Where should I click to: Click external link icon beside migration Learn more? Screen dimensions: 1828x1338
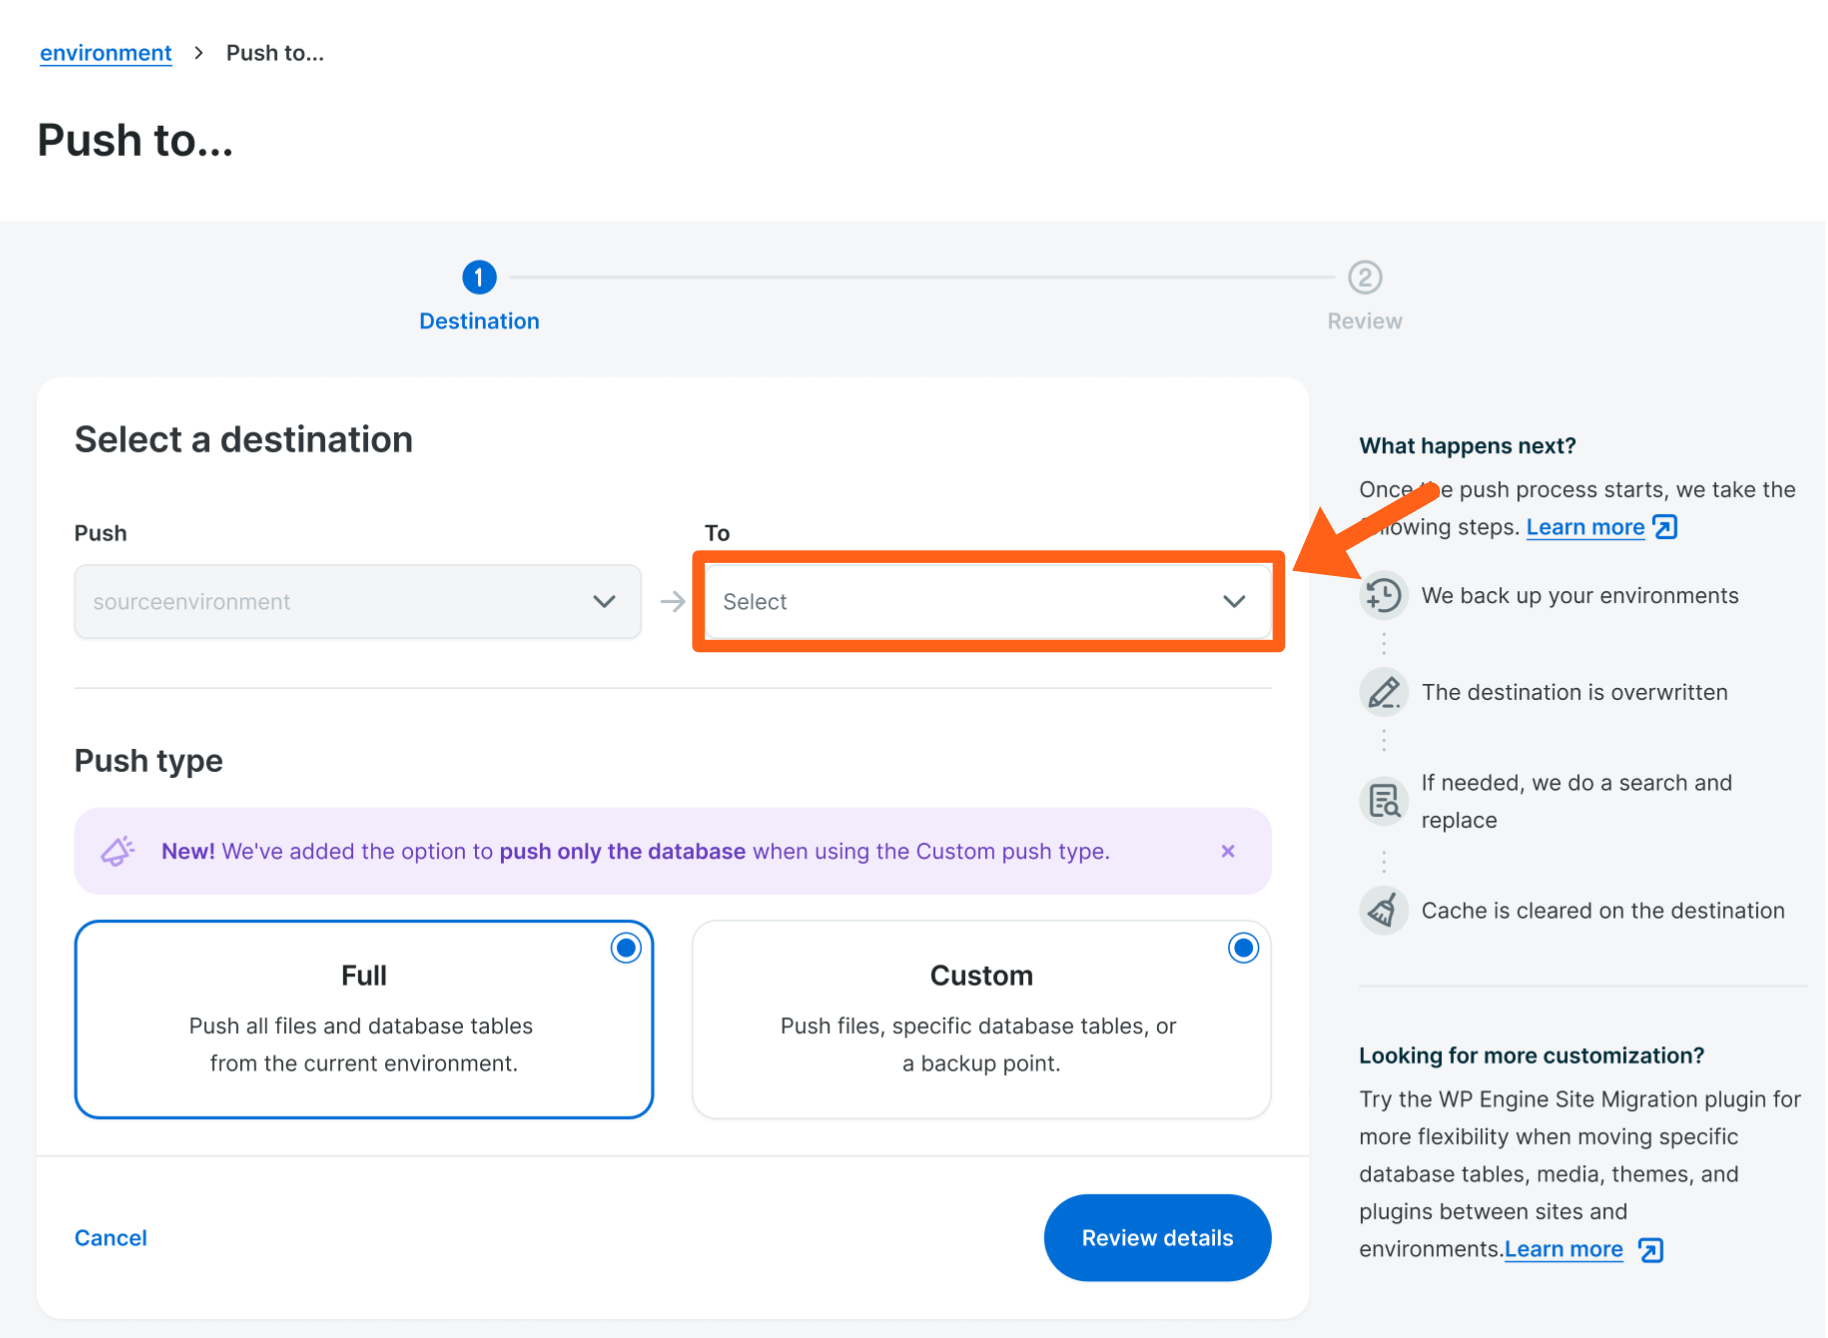point(1651,1250)
